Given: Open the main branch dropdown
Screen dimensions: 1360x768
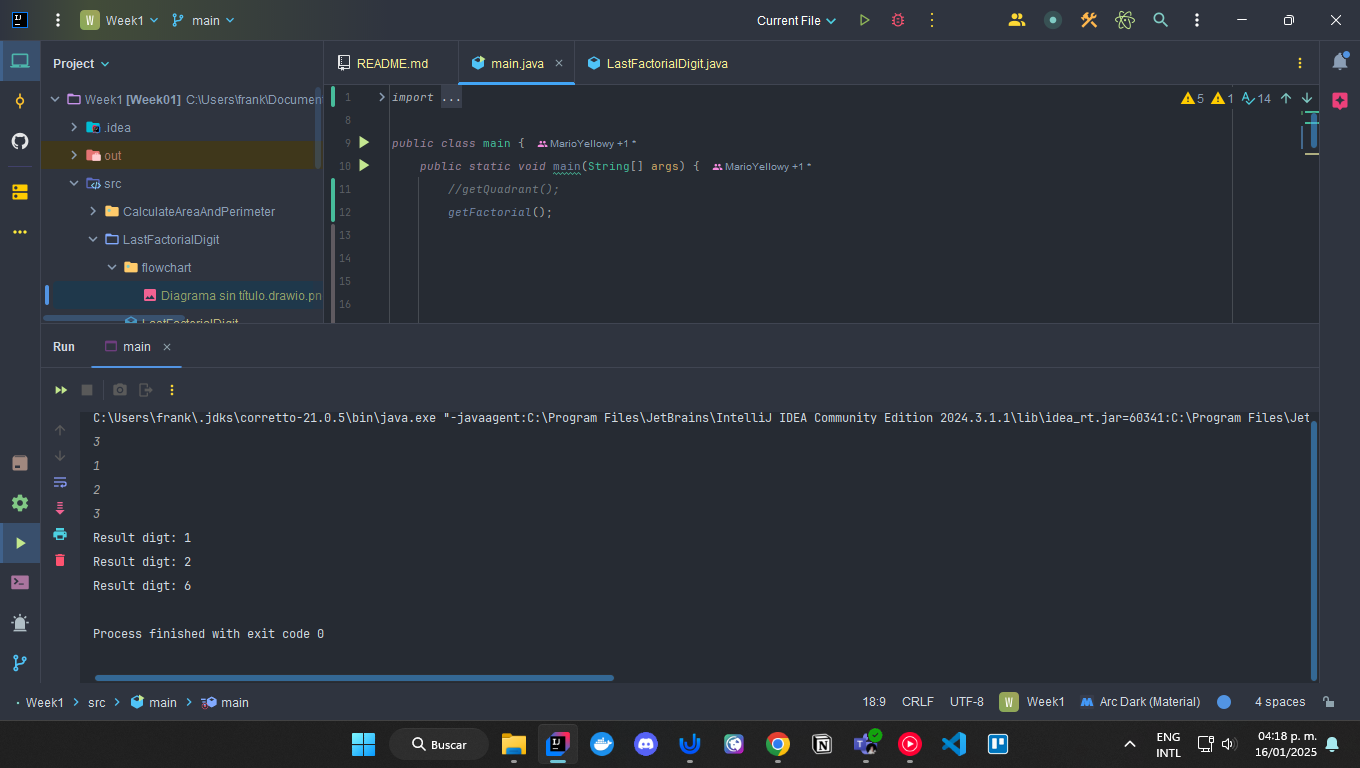Looking at the screenshot, I should click(203, 20).
